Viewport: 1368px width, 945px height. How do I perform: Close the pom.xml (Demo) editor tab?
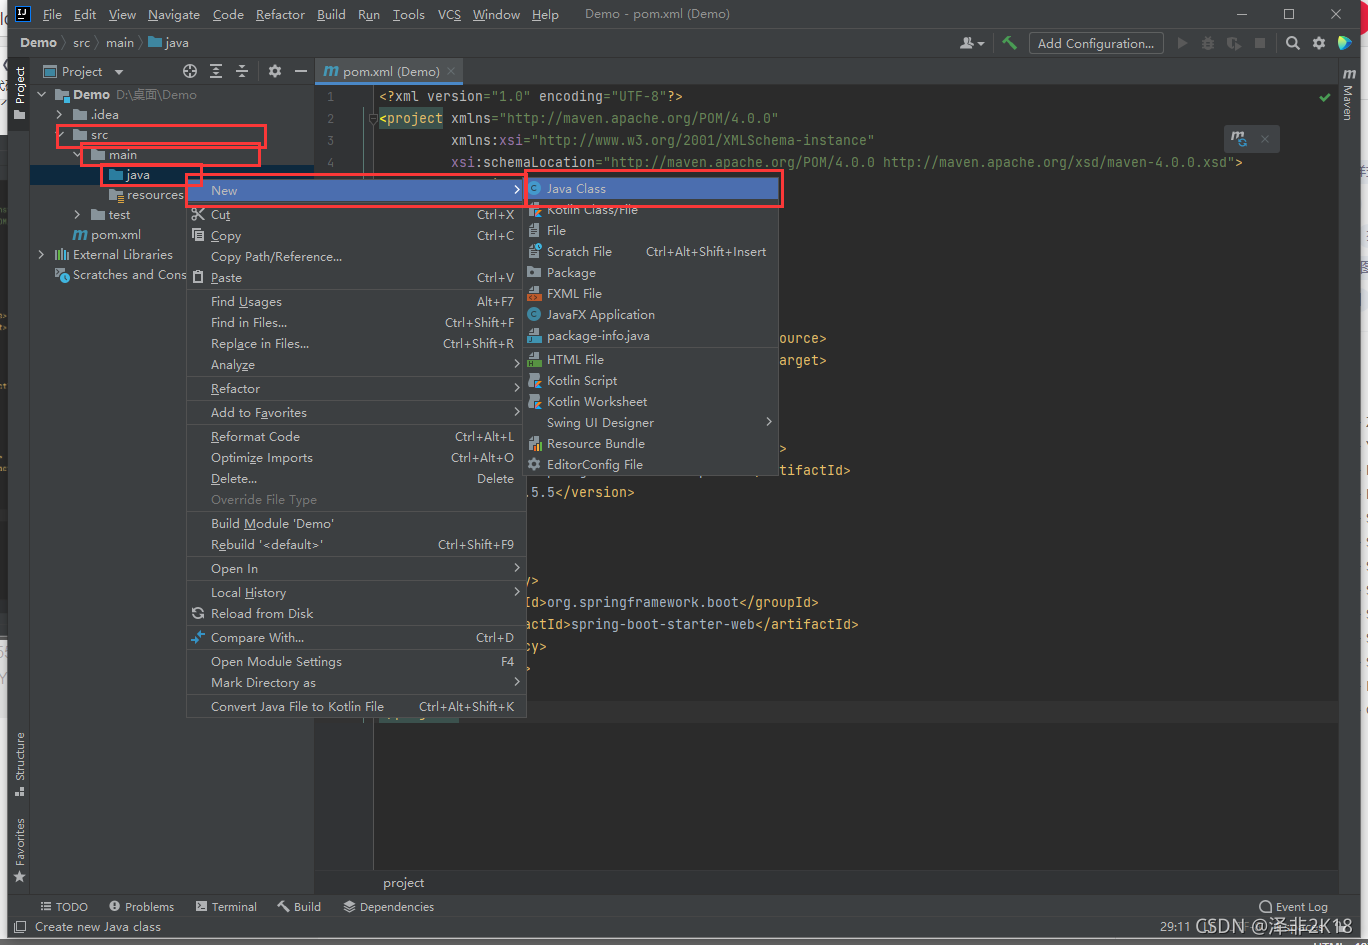pyautogui.click(x=451, y=71)
